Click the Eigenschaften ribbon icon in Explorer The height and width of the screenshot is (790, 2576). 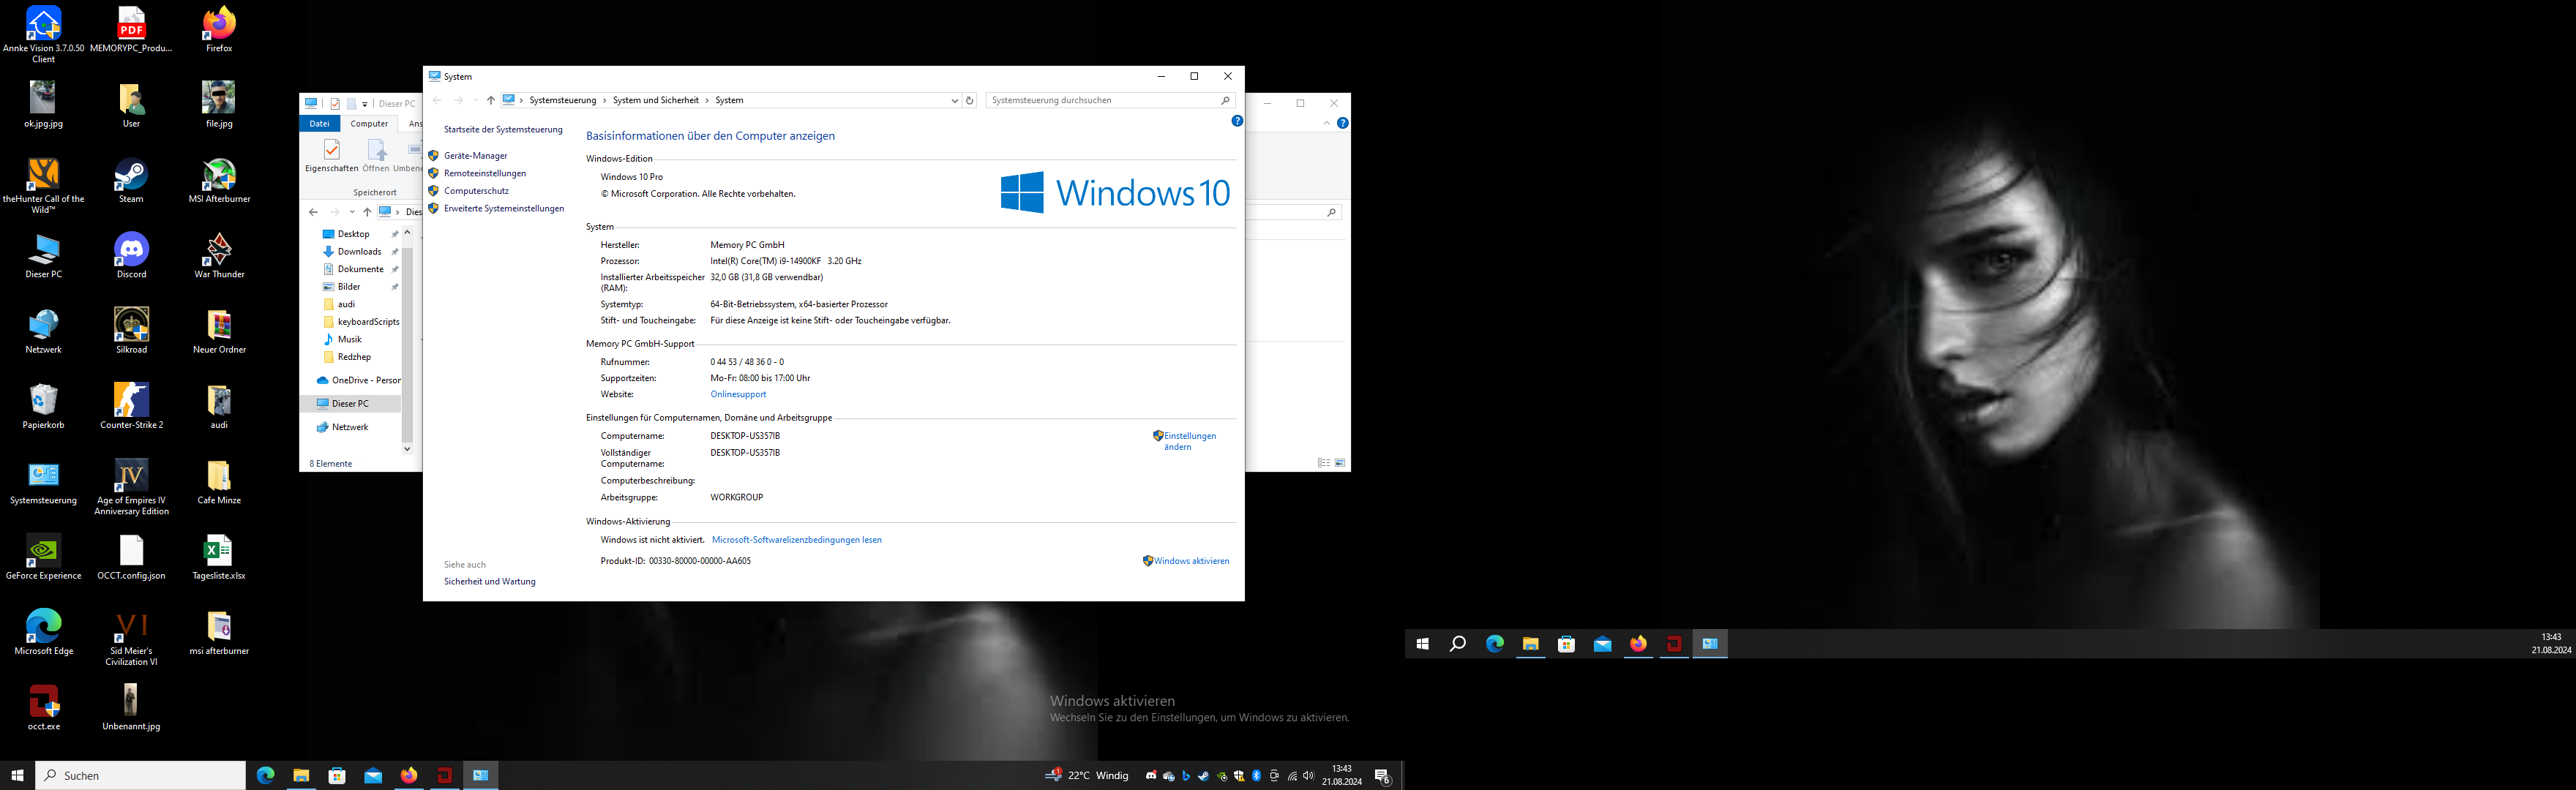tap(331, 151)
